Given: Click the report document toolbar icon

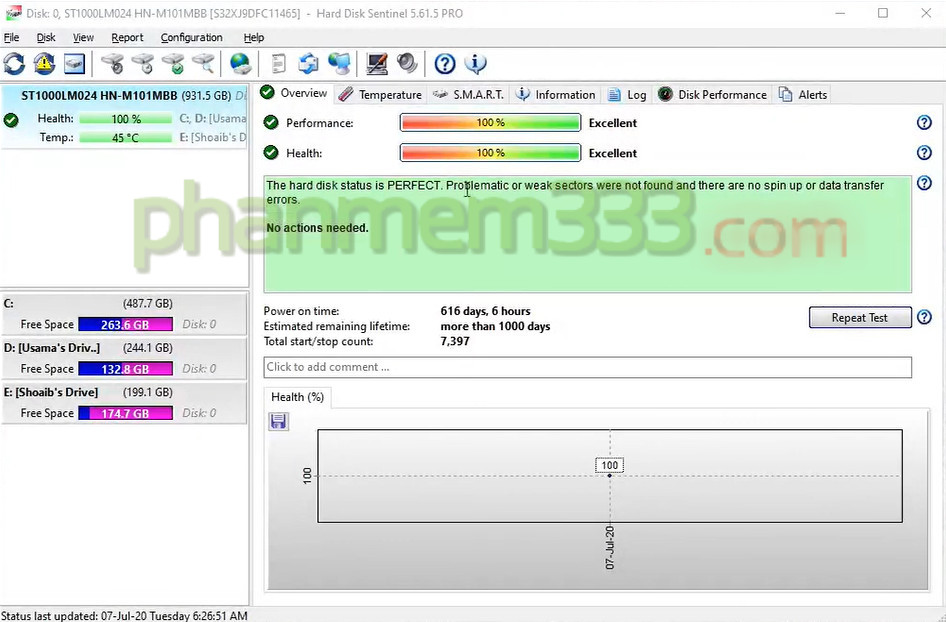Looking at the screenshot, I should [x=278, y=64].
